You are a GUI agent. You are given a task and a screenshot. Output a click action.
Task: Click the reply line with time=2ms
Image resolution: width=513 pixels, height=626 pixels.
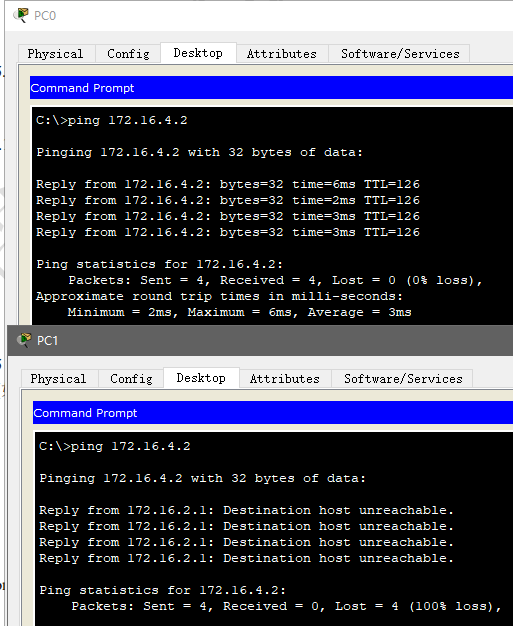pyautogui.click(x=228, y=200)
